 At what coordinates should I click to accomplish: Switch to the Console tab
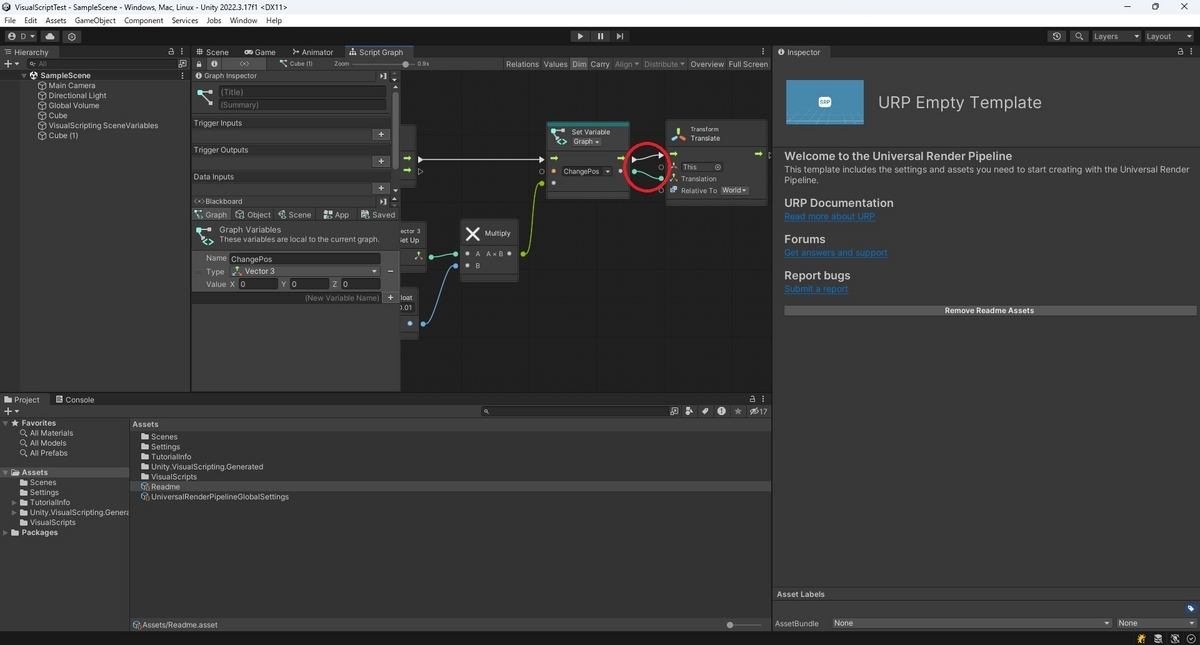coord(75,399)
